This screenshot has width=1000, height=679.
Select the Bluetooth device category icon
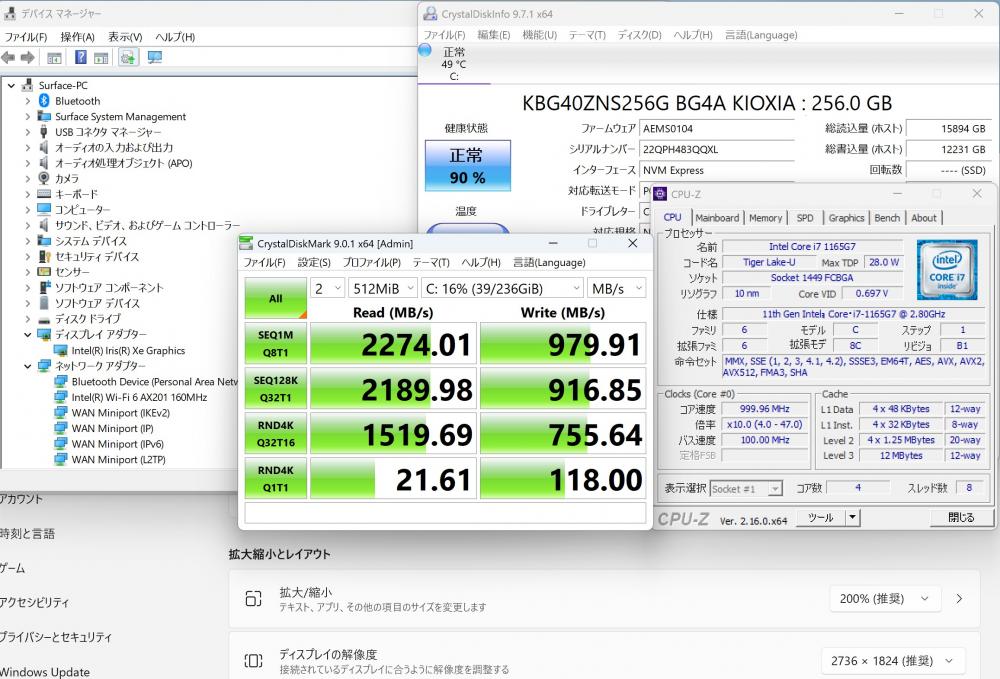[x=44, y=101]
